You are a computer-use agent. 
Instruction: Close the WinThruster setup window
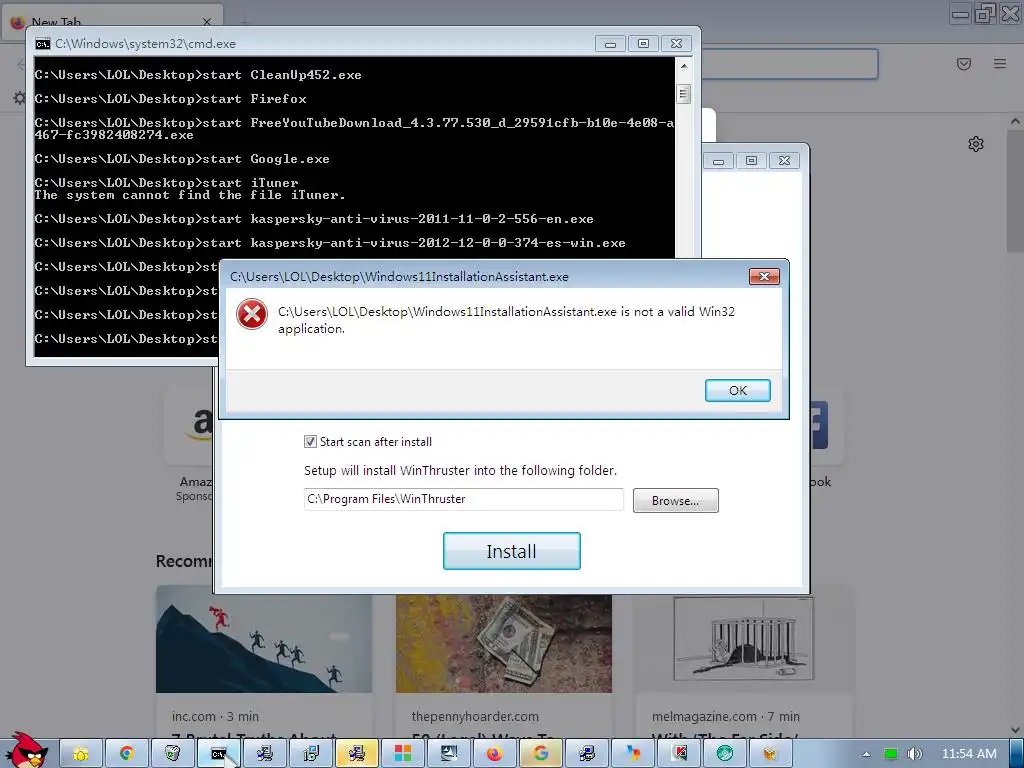pyautogui.click(x=784, y=161)
